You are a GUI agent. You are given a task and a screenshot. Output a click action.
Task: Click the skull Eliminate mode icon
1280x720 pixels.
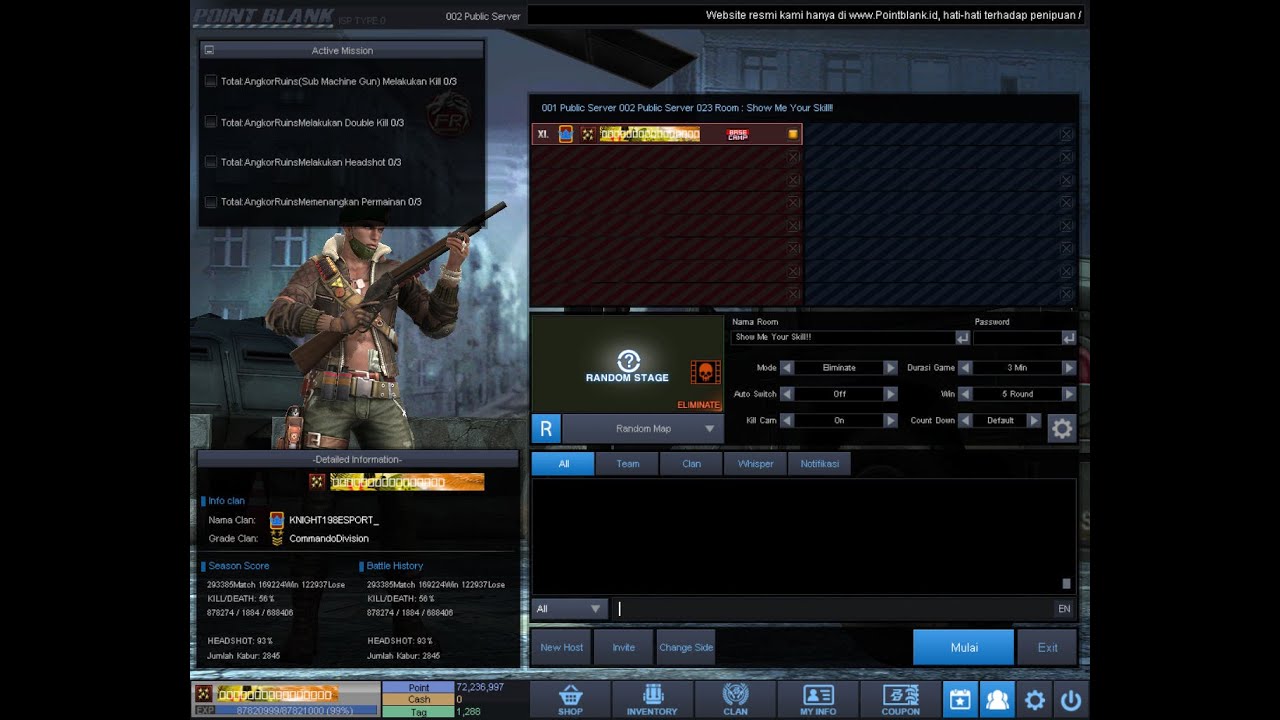click(x=705, y=373)
